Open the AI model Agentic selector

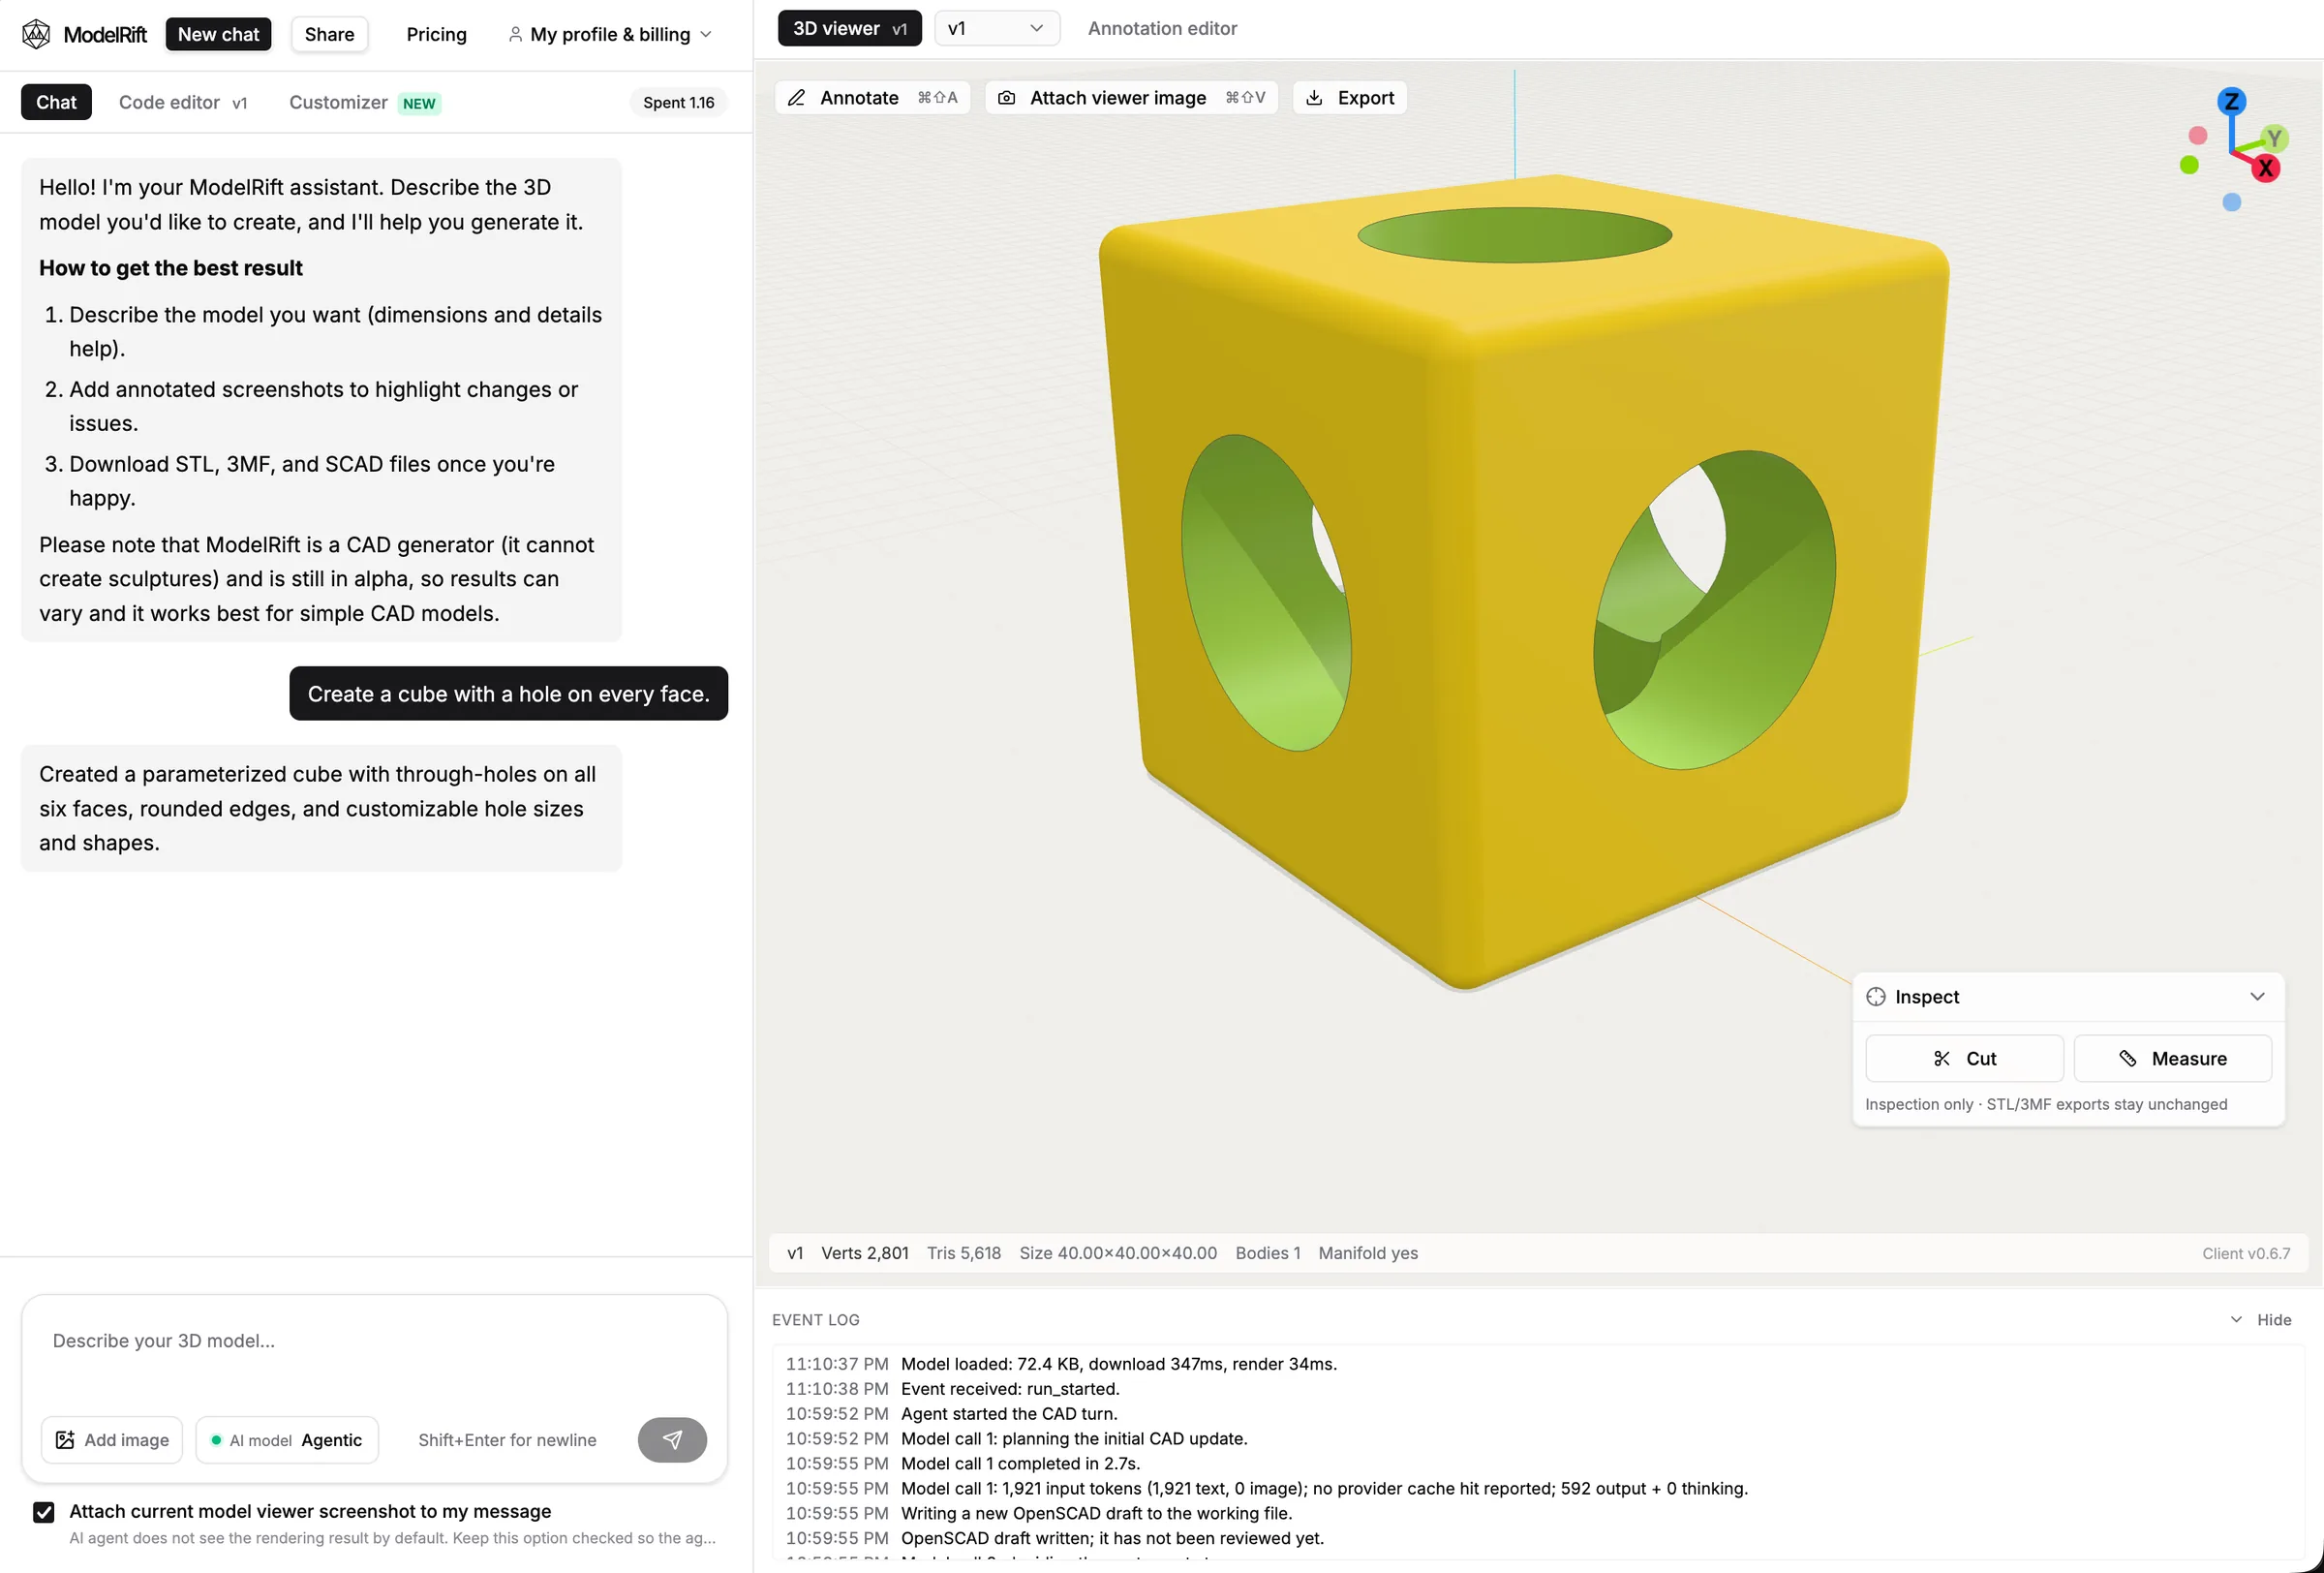[x=287, y=1440]
